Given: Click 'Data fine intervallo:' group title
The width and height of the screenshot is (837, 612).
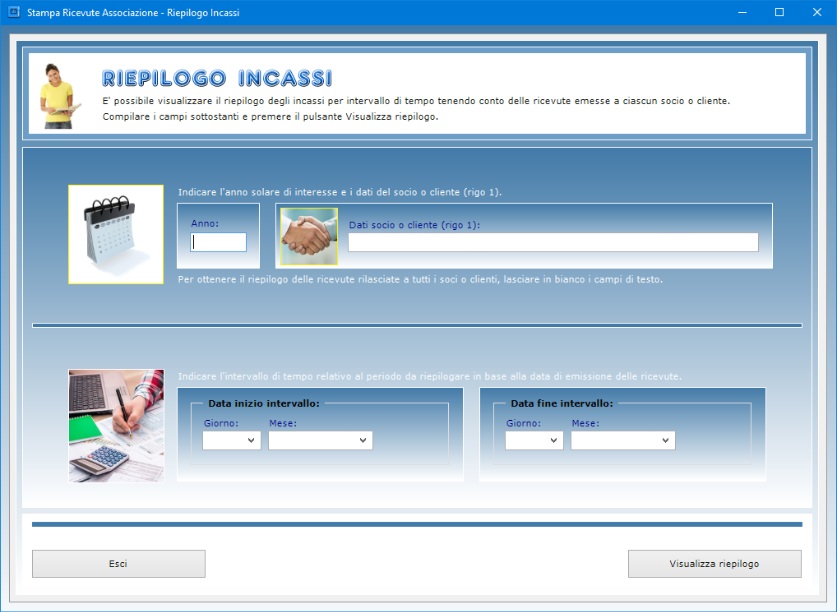Looking at the screenshot, I should tap(562, 404).
